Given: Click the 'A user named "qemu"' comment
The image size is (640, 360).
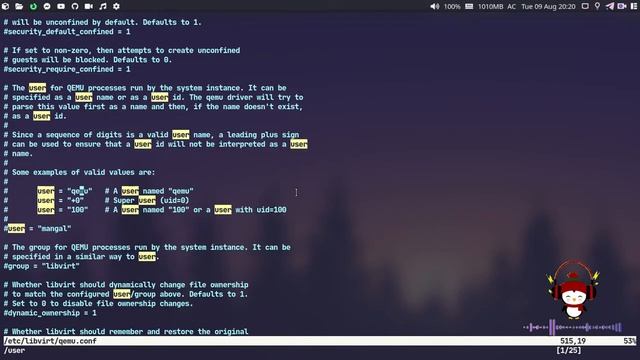Looking at the screenshot, I should (149, 191).
